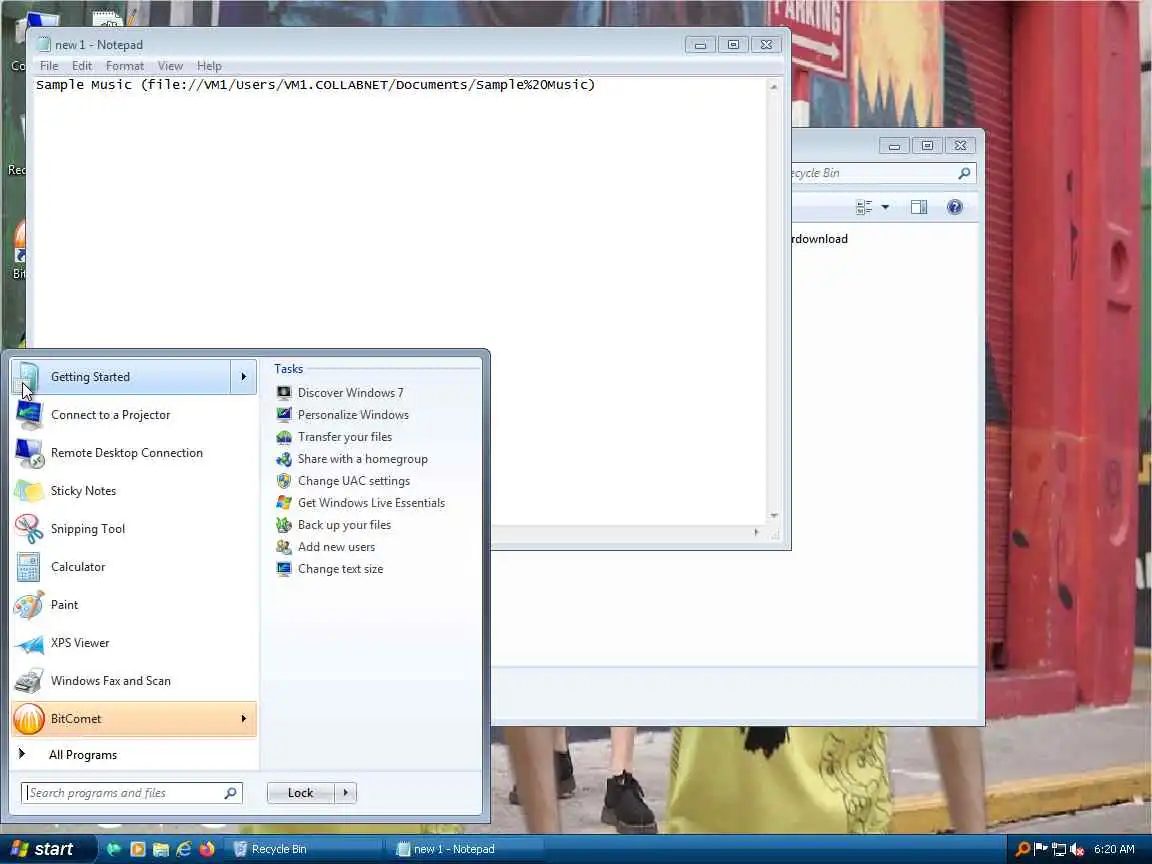The width and height of the screenshot is (1152, 864).
Task: Click the show desktop icon in quick launch
Action: 114,849
